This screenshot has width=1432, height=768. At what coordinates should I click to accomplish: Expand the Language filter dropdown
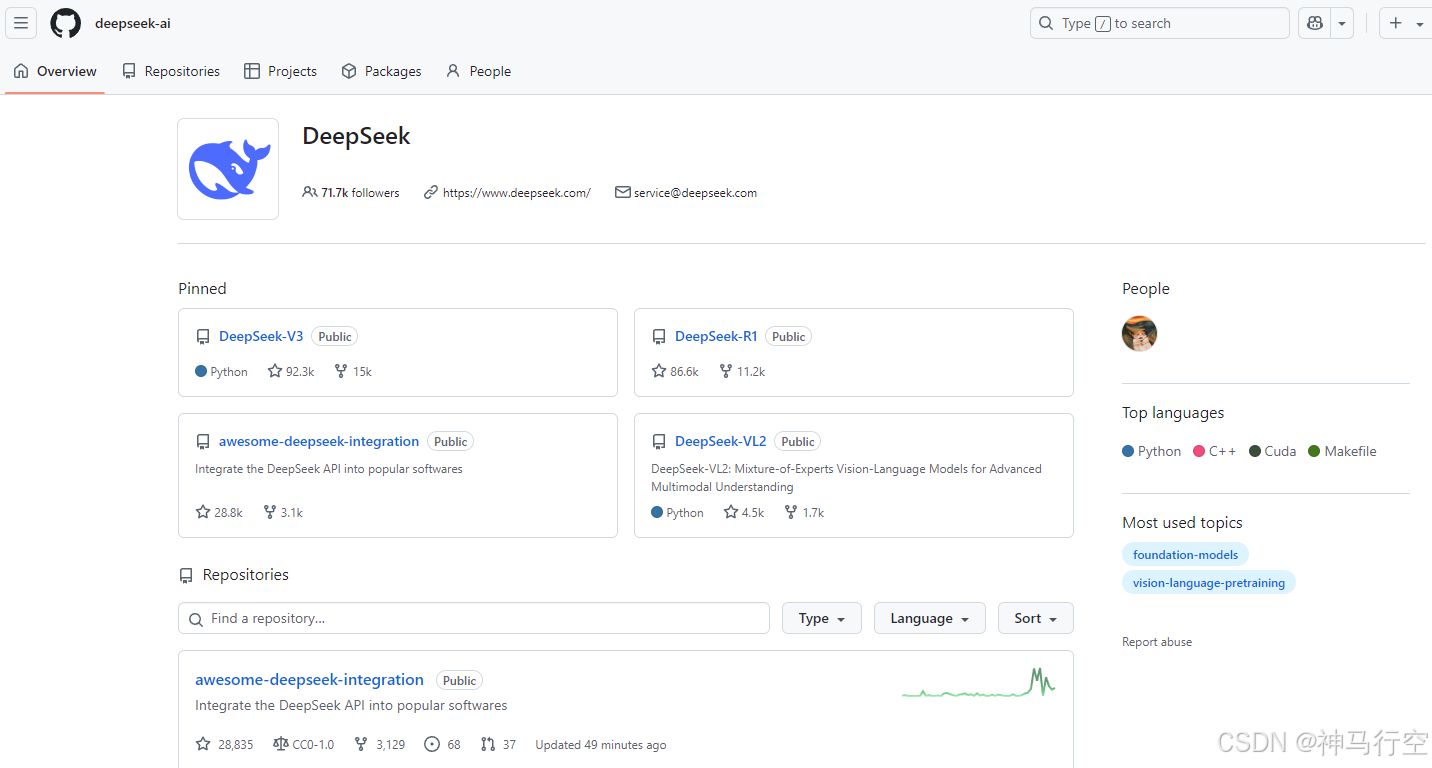930,618
